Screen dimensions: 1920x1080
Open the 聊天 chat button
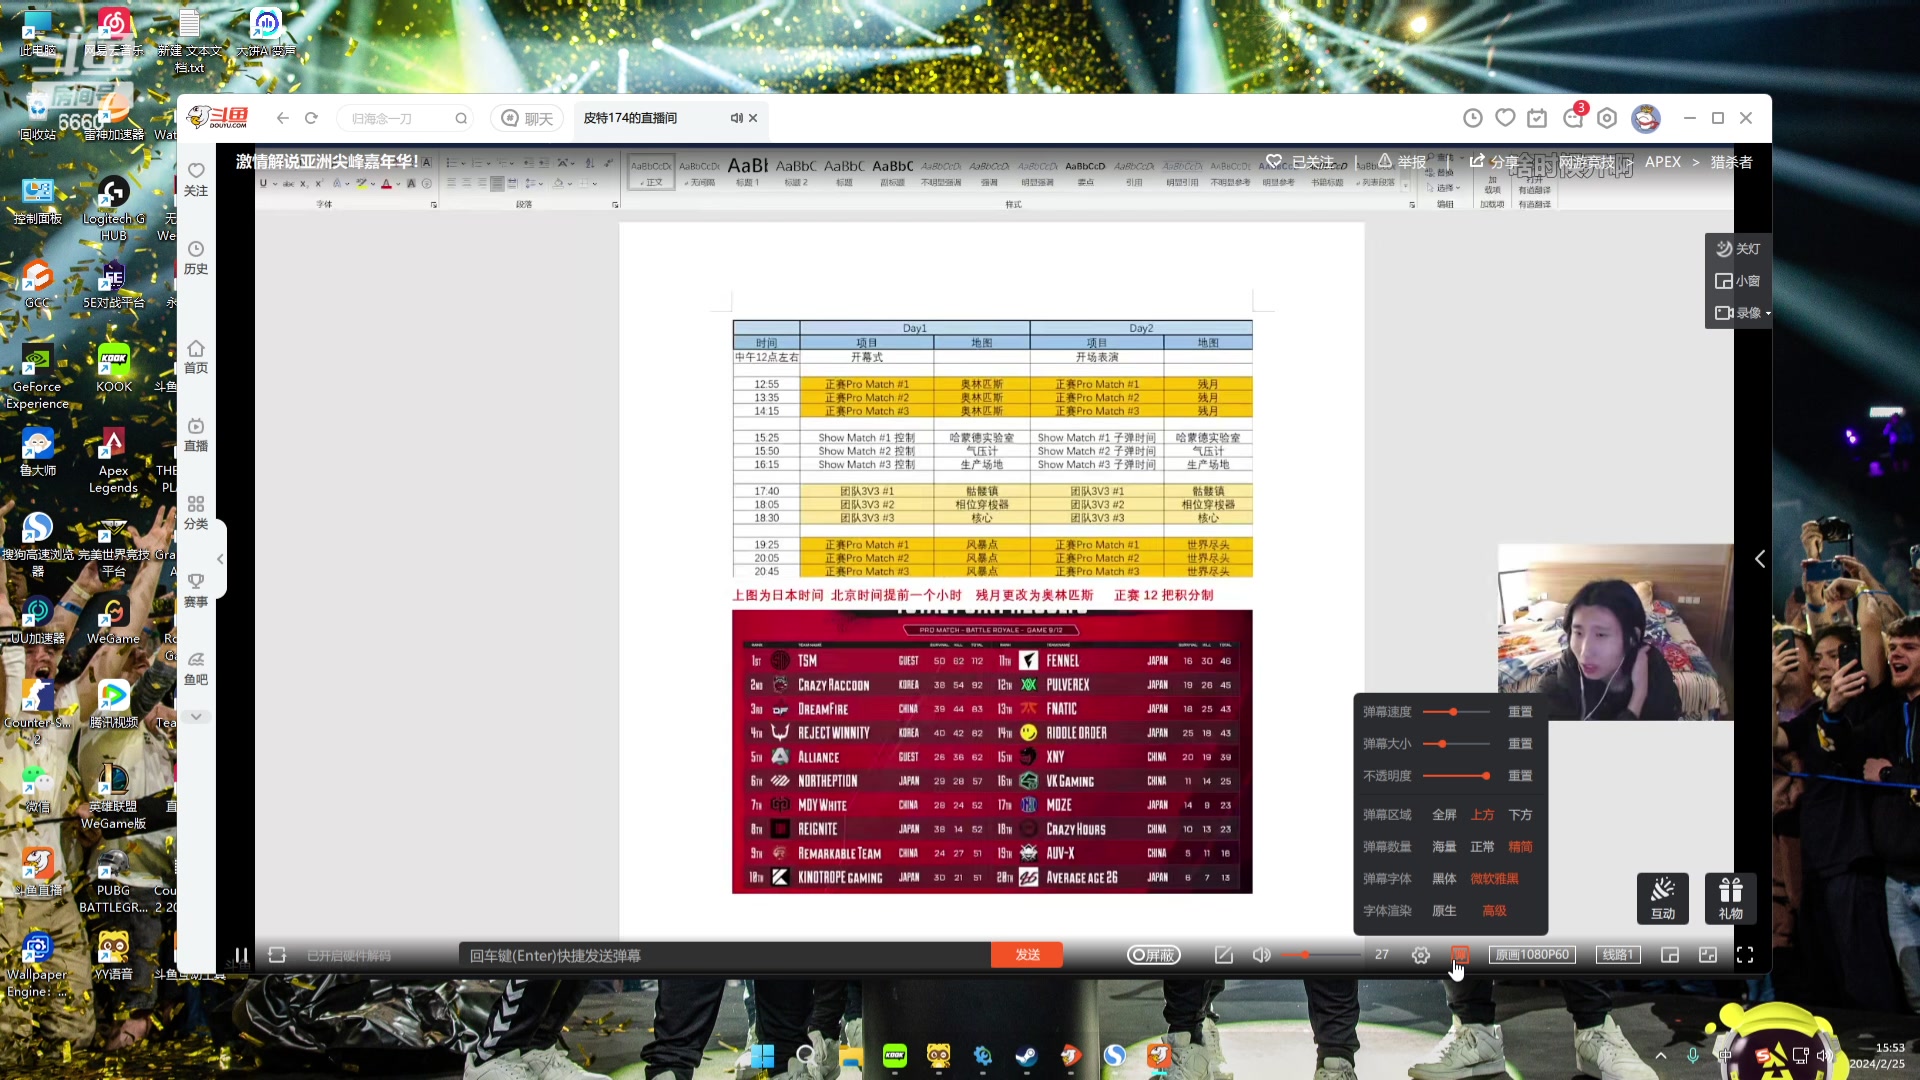point(527,118)
